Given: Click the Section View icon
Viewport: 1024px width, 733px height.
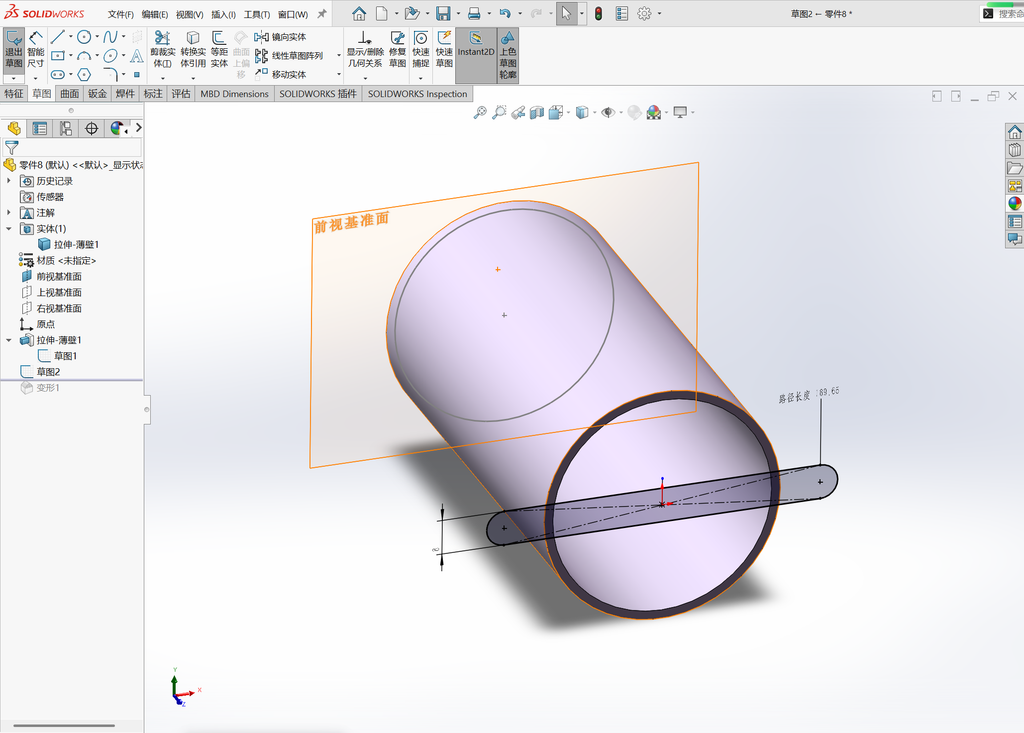Looking at the screenshot, I should click(x=537, y=112).
